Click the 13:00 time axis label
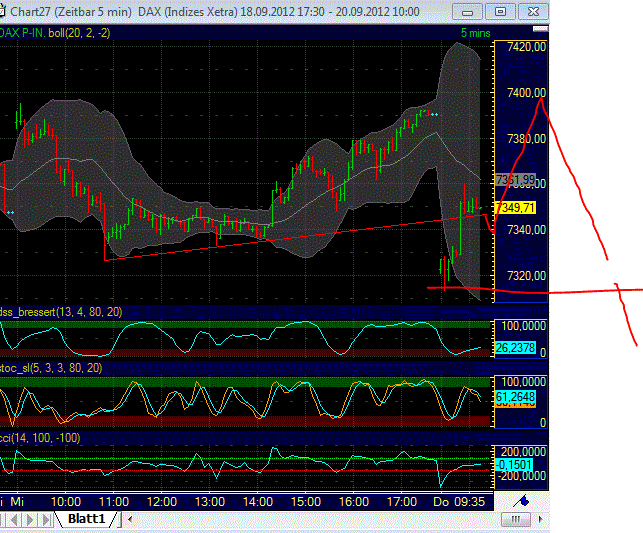The image size is (643, 533). tap(210, 502)
